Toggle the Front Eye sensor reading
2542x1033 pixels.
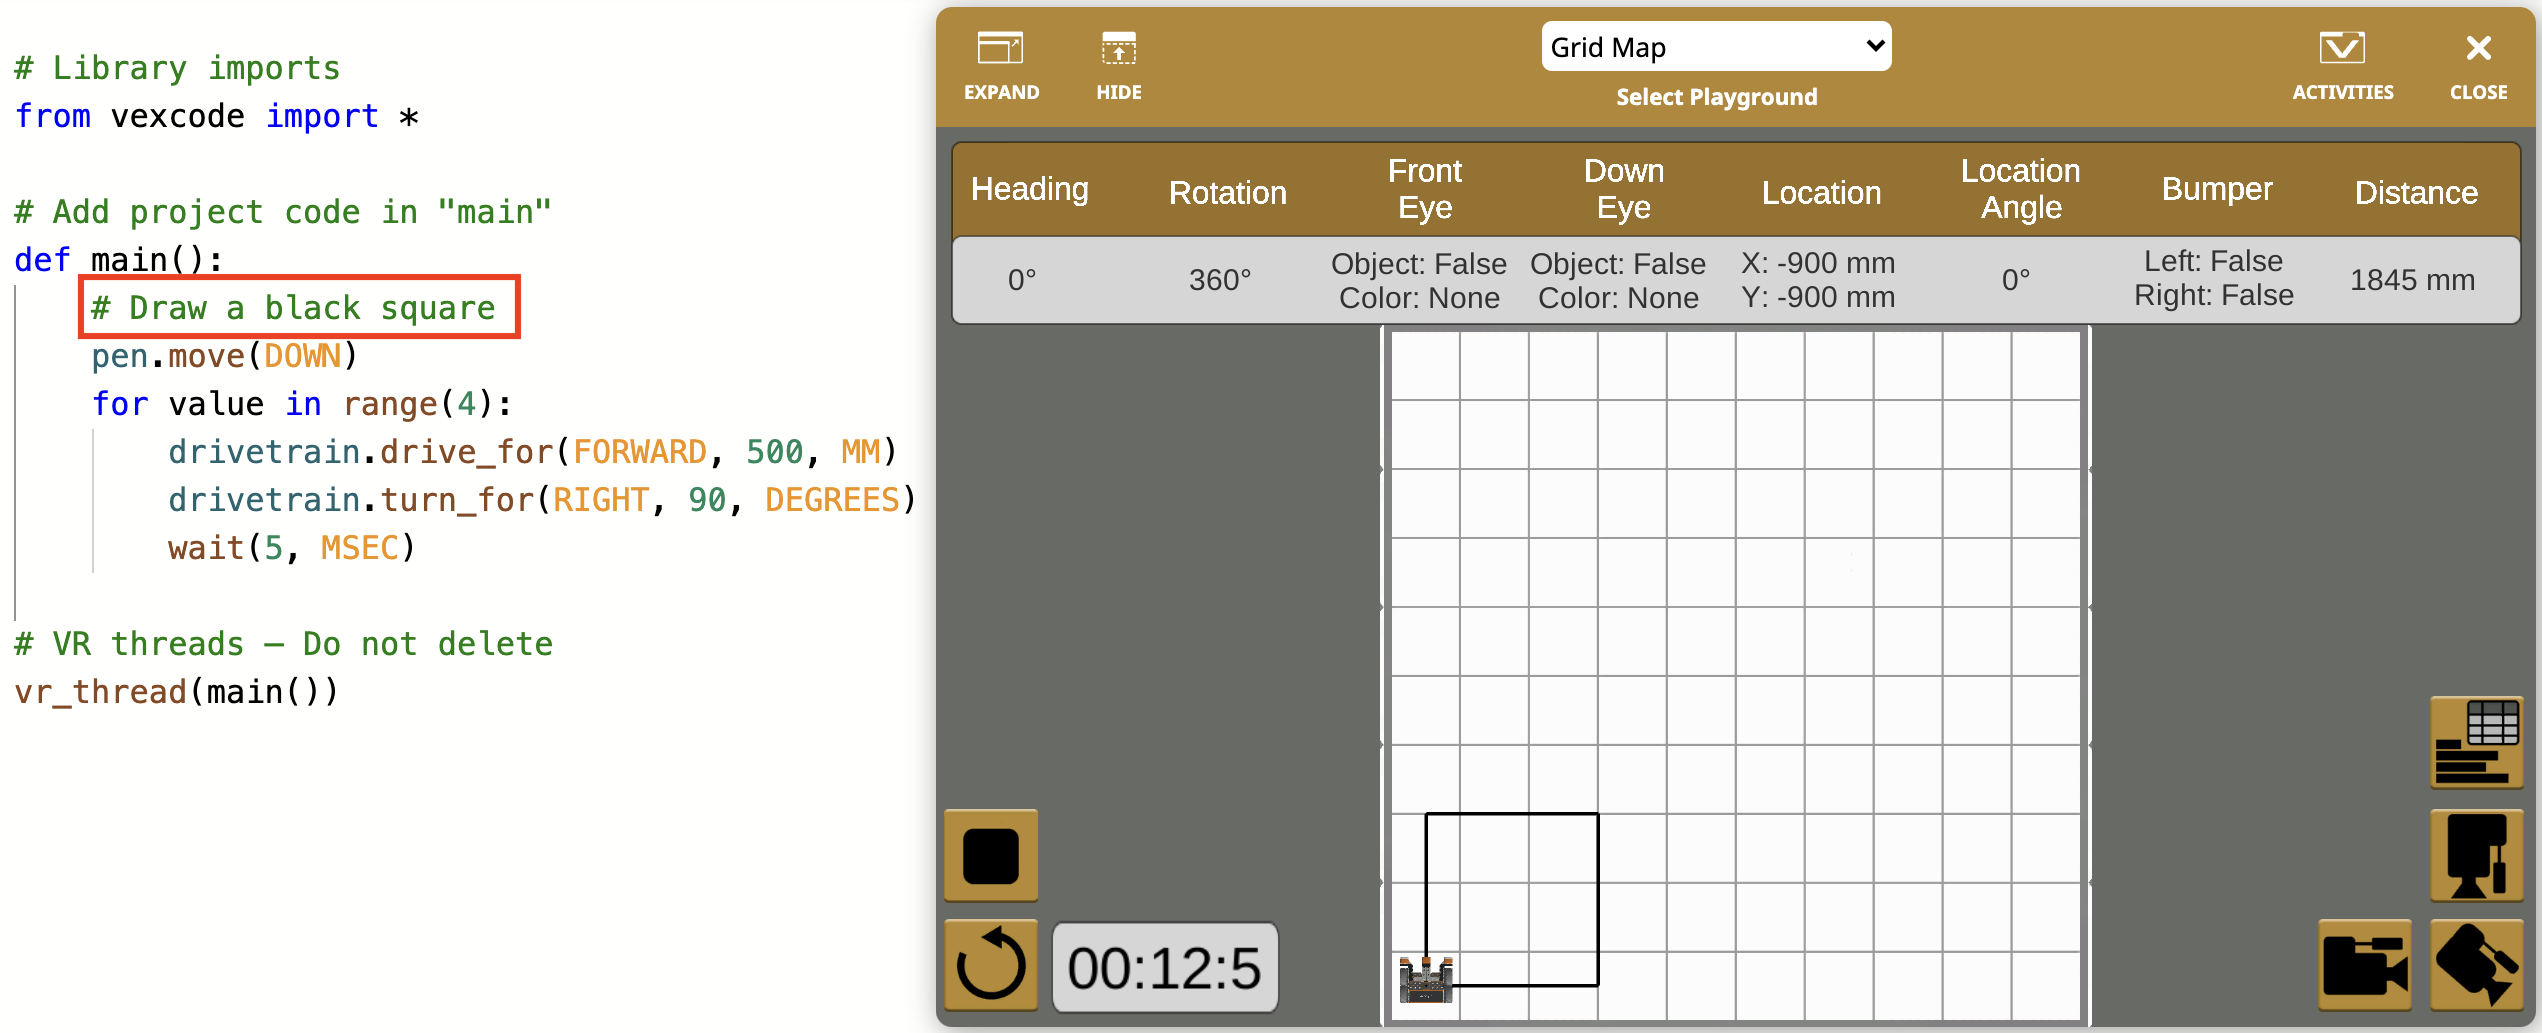click(x=1421, y=280)
